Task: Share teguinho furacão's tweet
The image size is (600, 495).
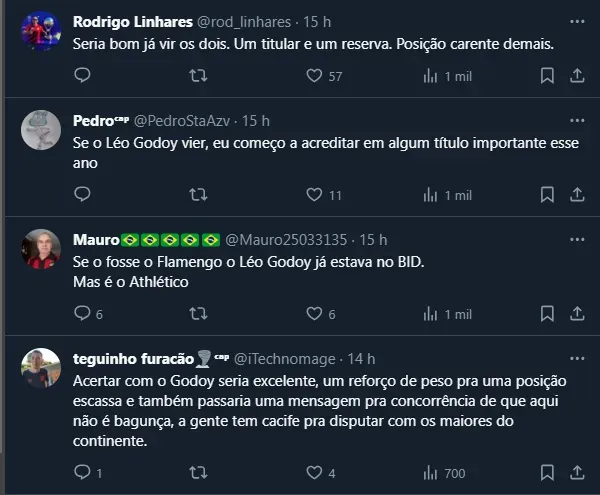Action: (577, 472)
